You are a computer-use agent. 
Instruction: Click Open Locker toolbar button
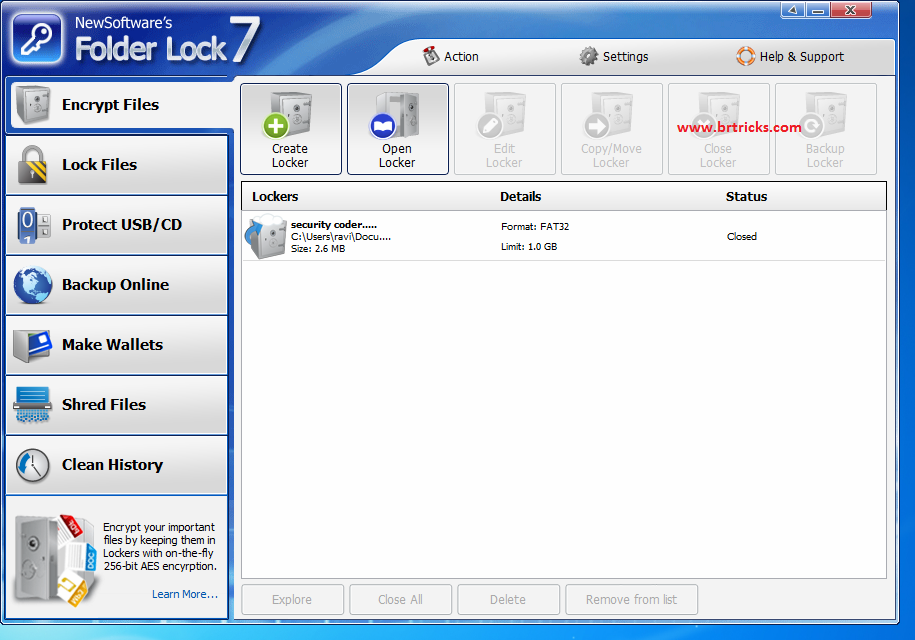pyautogui.click(x=398, y=129)
